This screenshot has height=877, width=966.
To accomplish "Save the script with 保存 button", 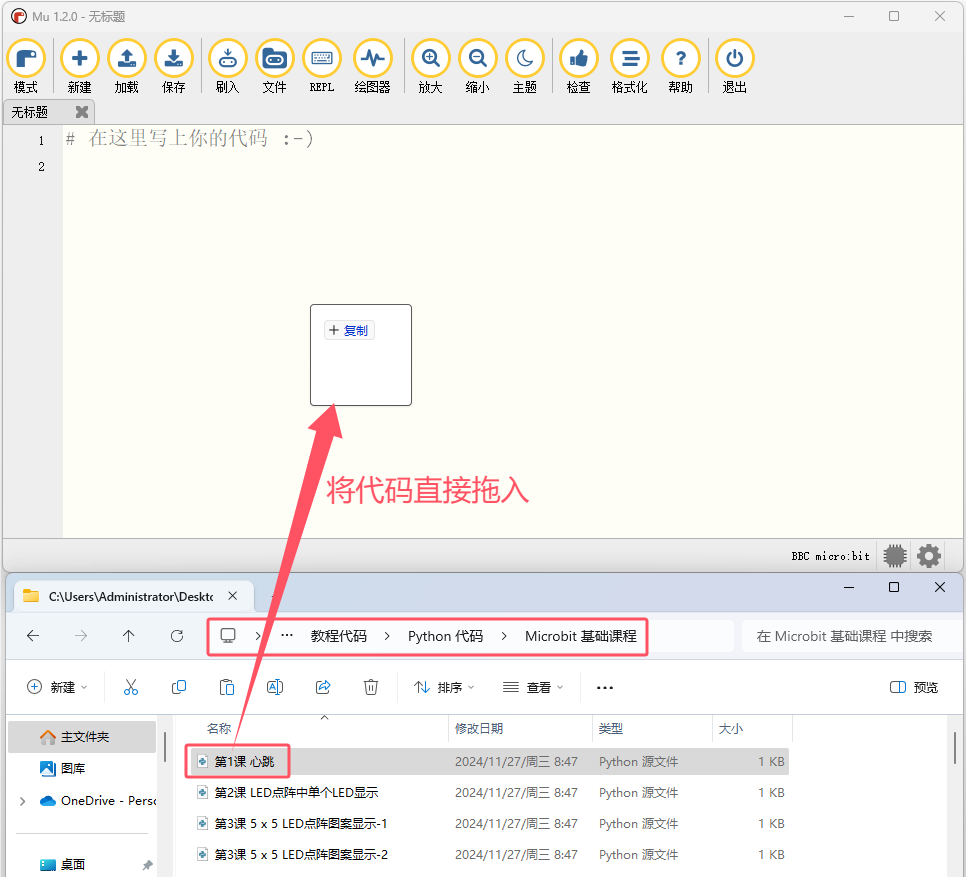I will (174, 66).
